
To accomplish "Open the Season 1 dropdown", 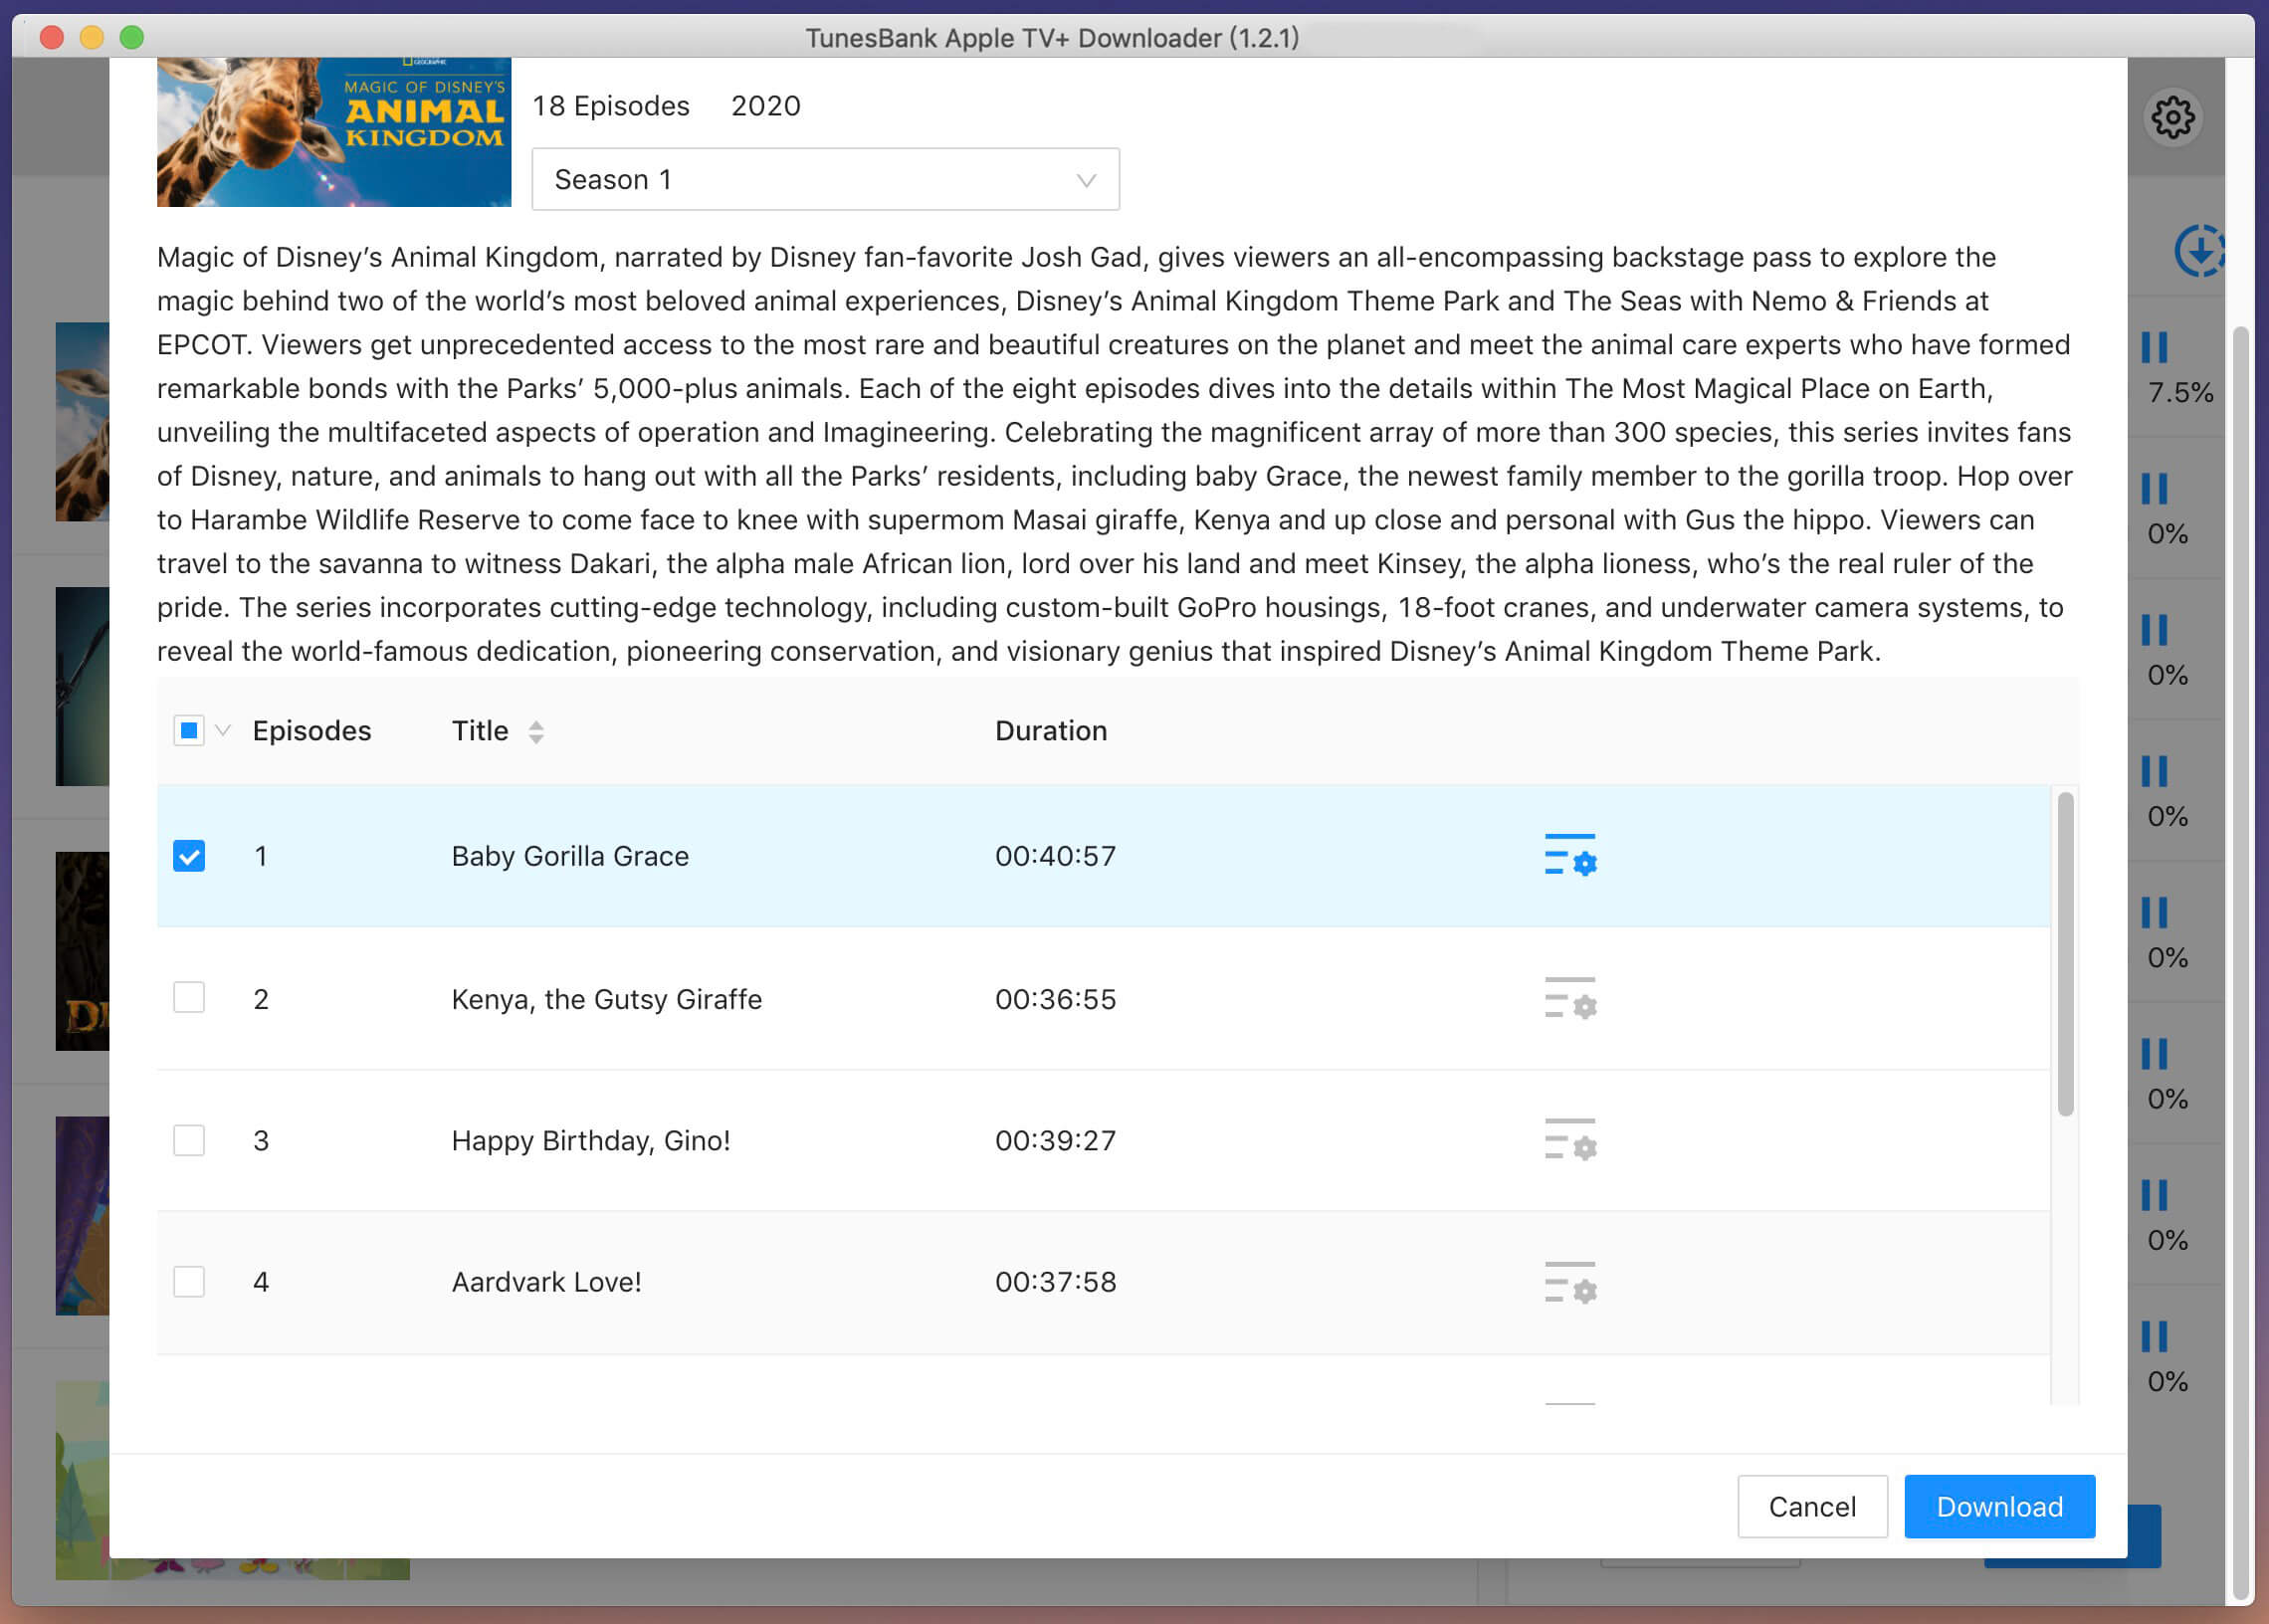I will [x=825, y=180].
